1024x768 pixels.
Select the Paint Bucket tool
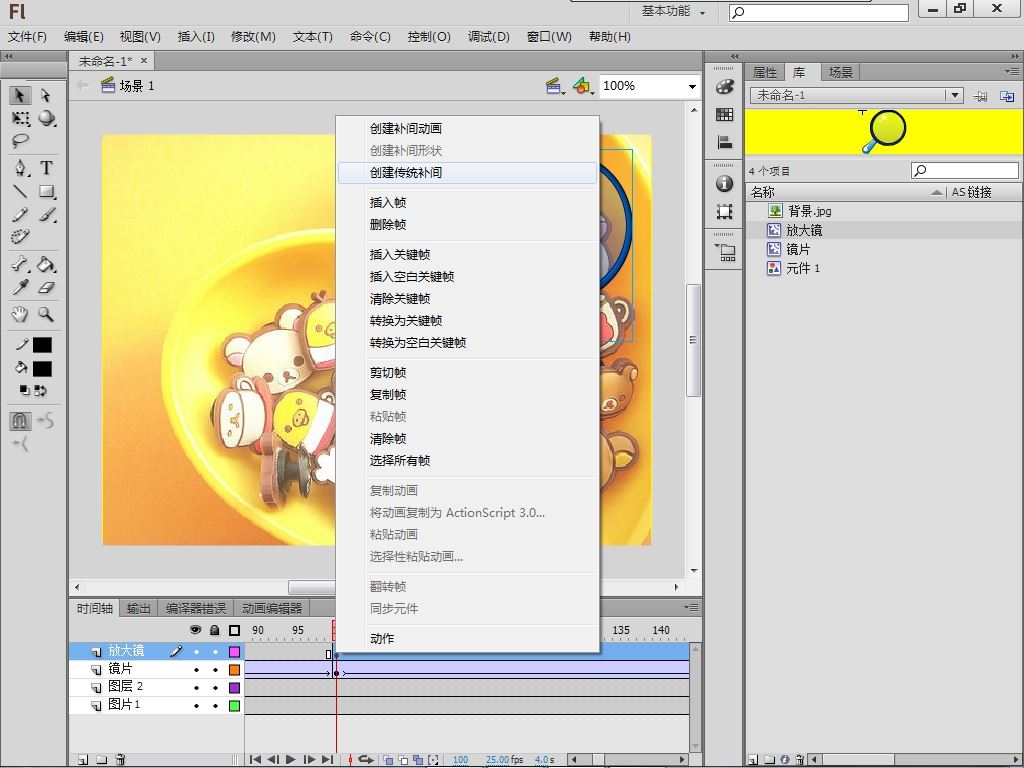(46, 264)
